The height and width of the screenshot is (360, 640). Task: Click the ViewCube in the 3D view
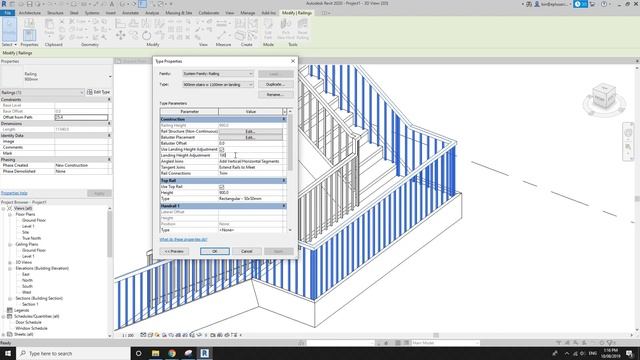point(604,96)
